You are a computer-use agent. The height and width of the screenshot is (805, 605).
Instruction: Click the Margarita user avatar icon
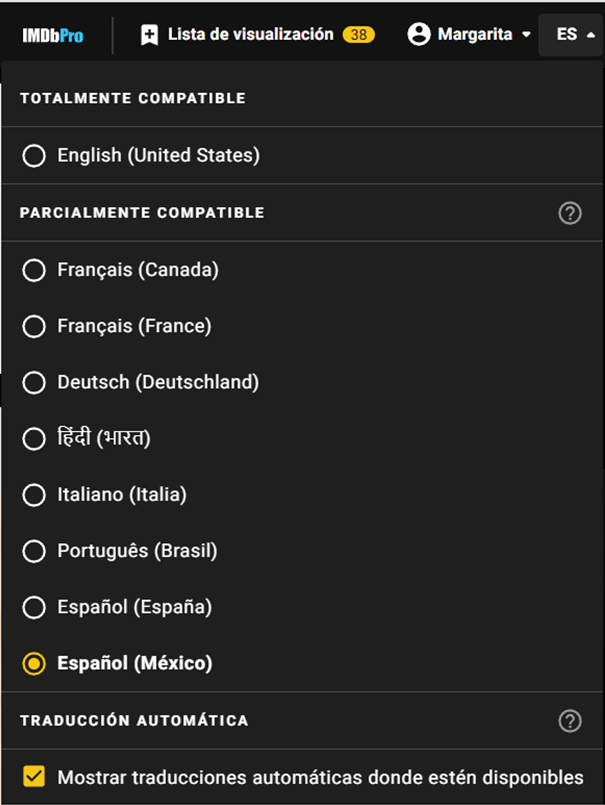pos(419,34)
